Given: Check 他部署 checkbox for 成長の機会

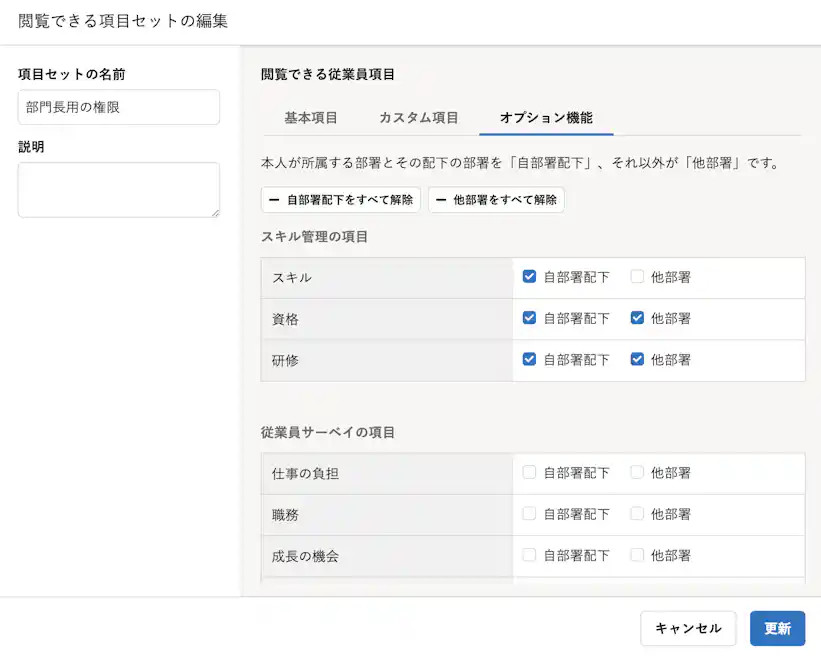Looking at the screenshot, I should pos(636,555).
